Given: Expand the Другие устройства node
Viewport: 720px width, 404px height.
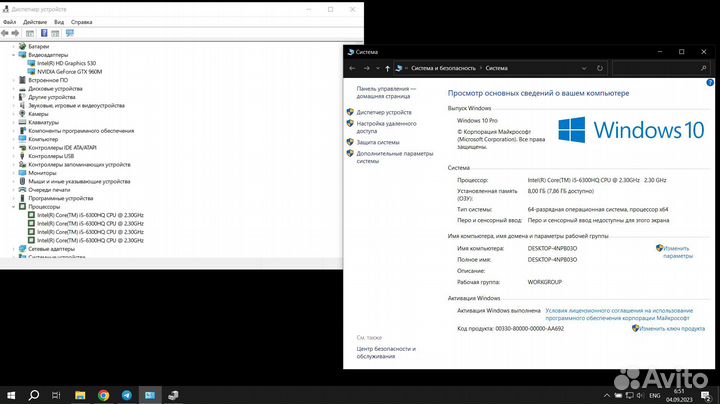Looking at the screenshot, I should [x=13, y=97].
